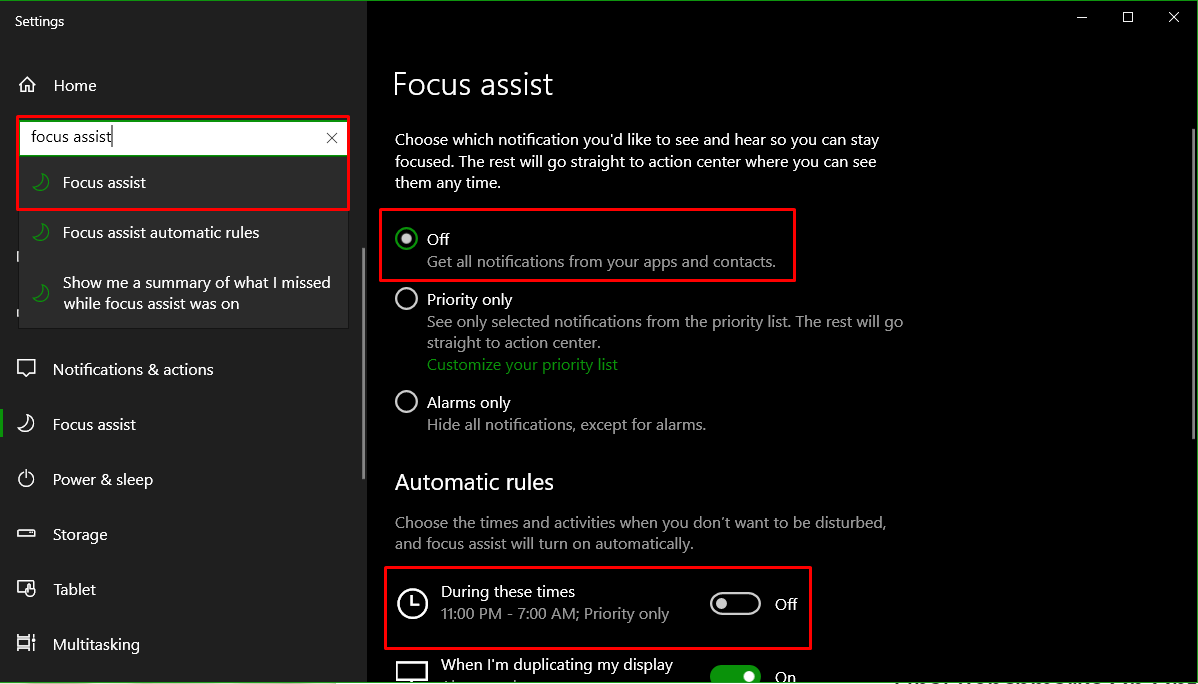Screen dimensions: 1198x684
Task: Click moon icon beside Focus assist suggestion
Action: tap(40, 182)
